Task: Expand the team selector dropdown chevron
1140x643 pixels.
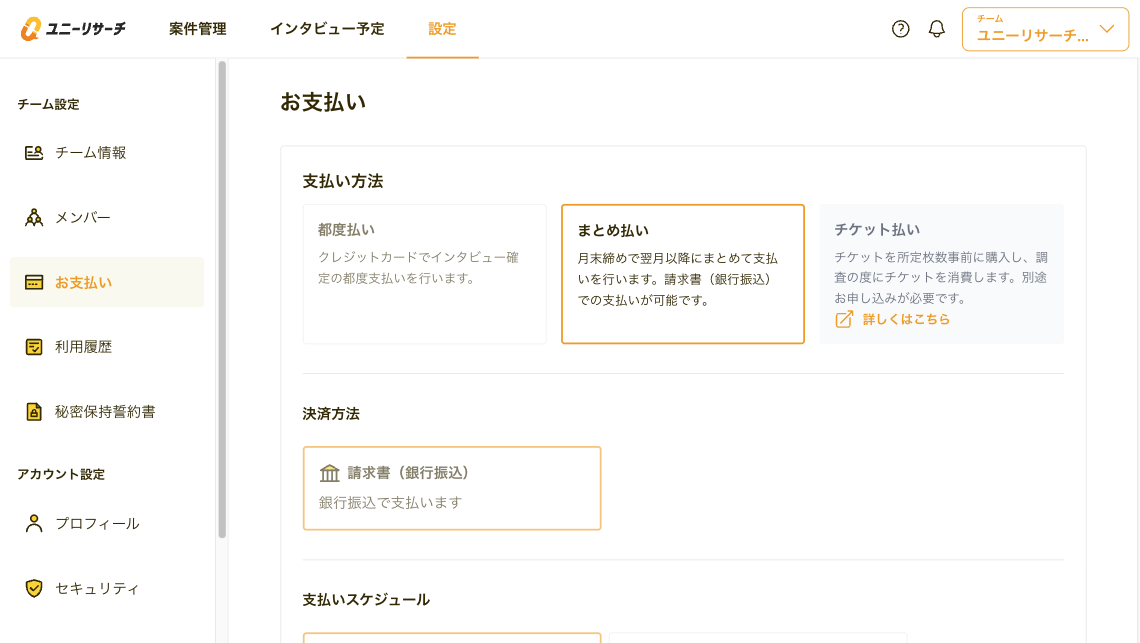Action: click(x=1106, y=29)
